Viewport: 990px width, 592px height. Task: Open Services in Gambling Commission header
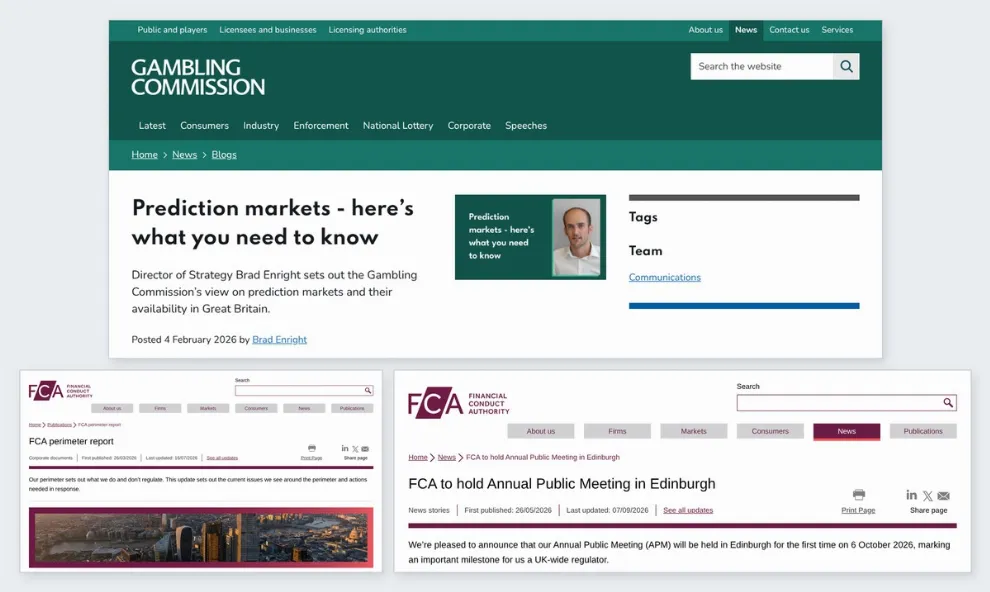click(x=837, y=30)
